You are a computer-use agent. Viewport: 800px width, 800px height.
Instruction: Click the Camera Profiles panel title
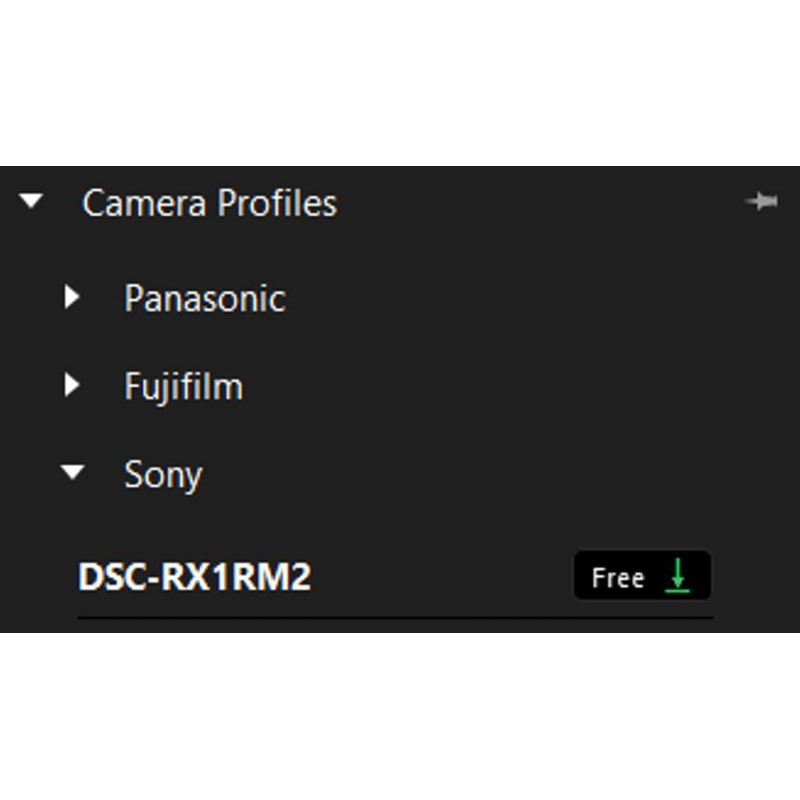209,203
